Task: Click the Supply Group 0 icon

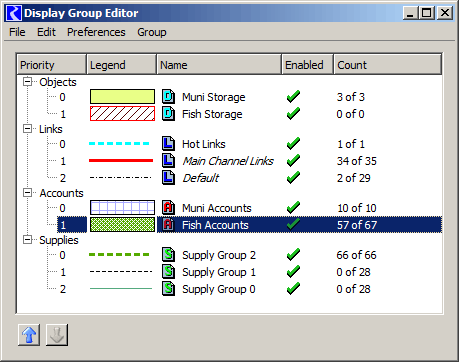Action: pyautogui.click(x=168, y=289)
